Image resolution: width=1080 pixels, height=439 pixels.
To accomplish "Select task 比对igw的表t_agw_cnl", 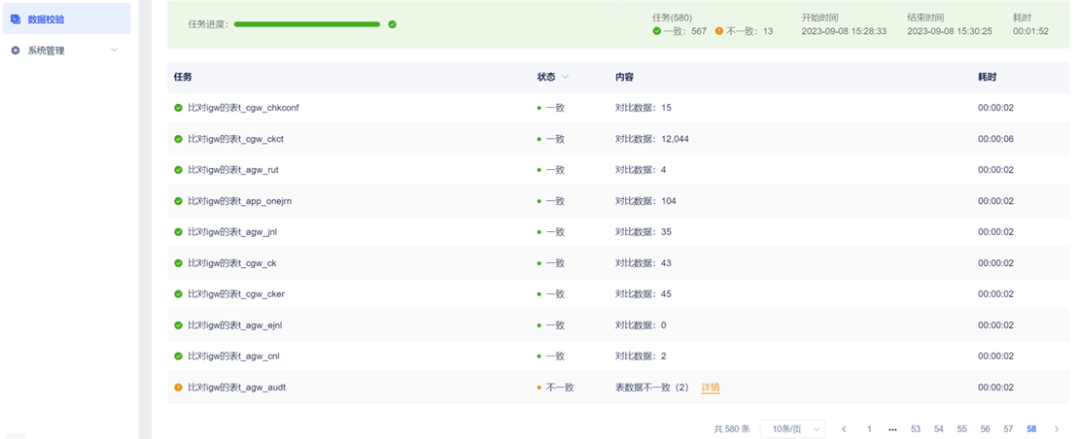I will tap(233, 356).
